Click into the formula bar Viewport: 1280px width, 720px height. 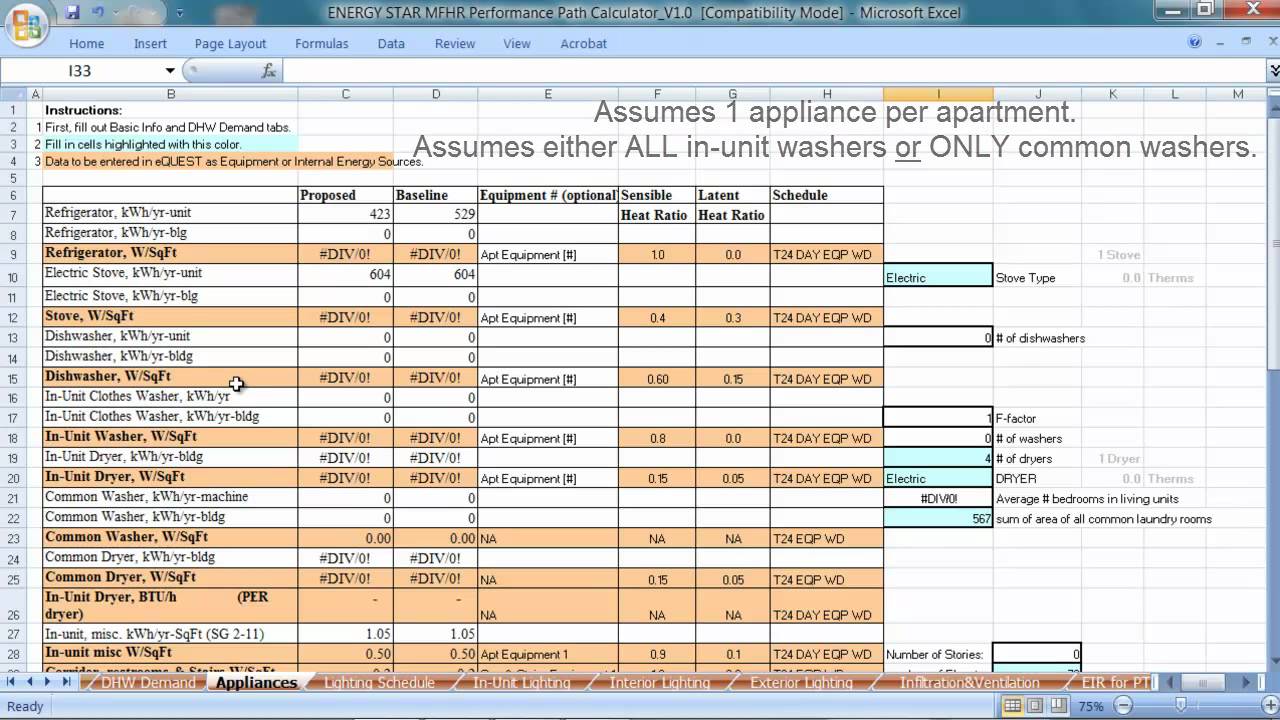click(775, 71)
